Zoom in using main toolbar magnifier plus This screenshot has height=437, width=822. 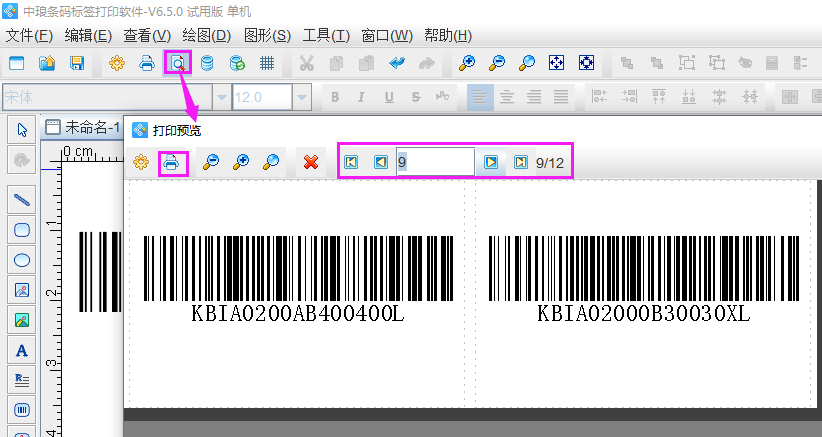467,63
